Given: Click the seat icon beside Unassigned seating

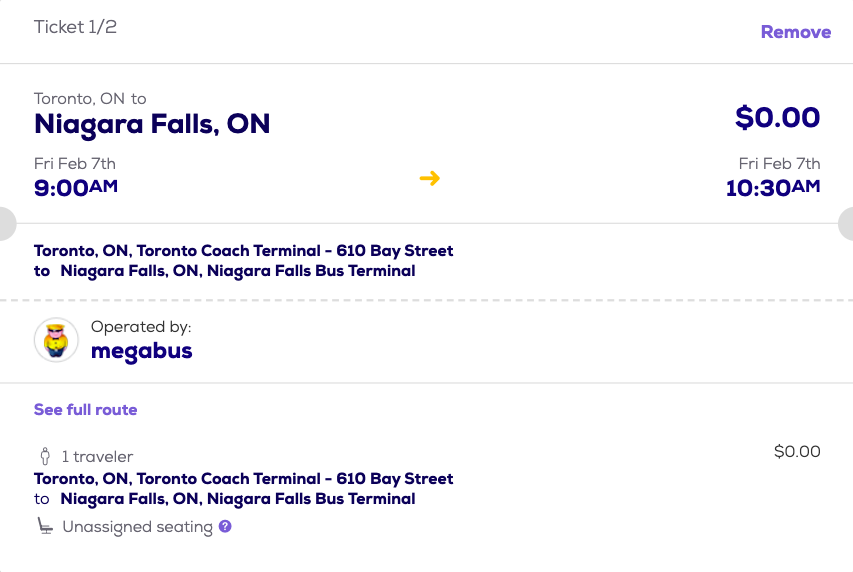Looking at the screenshot, I should [x=45, y=526].
